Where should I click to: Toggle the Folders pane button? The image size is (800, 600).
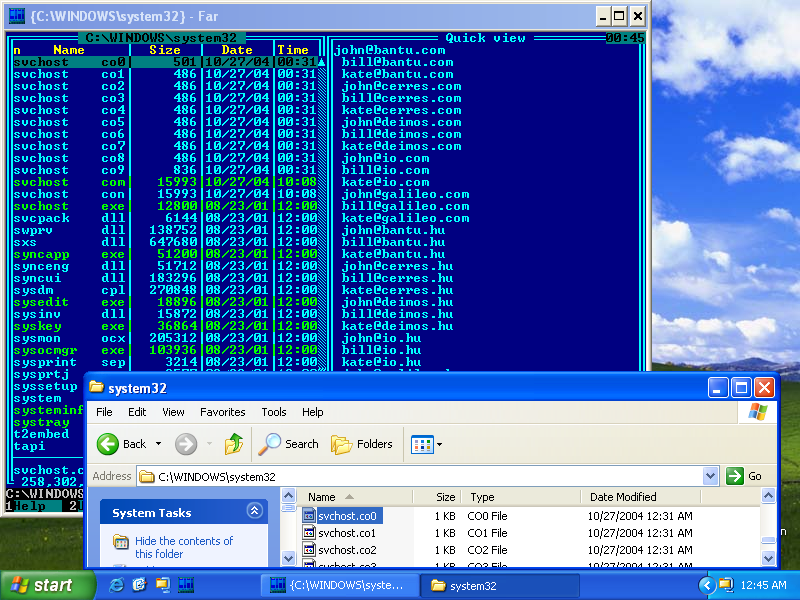click(x=362, y=444)
